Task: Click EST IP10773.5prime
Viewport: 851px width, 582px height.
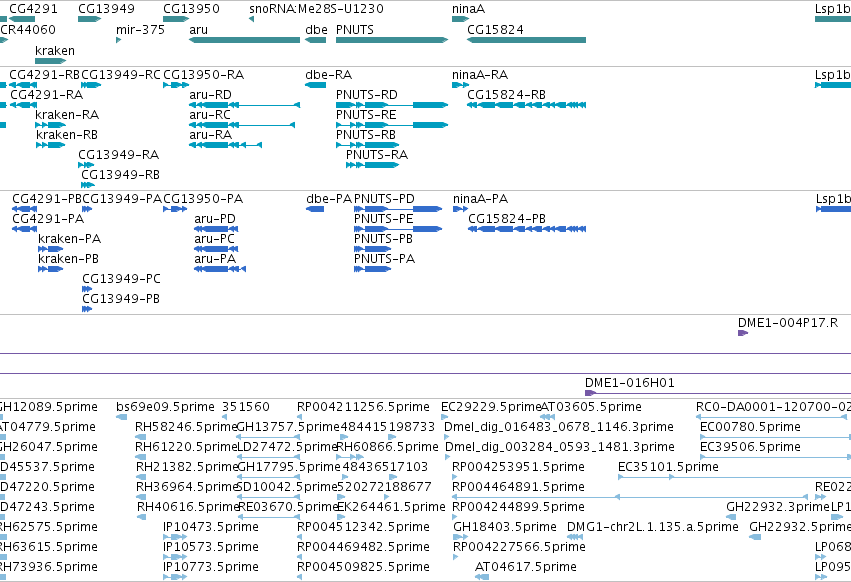Action: 175,577
